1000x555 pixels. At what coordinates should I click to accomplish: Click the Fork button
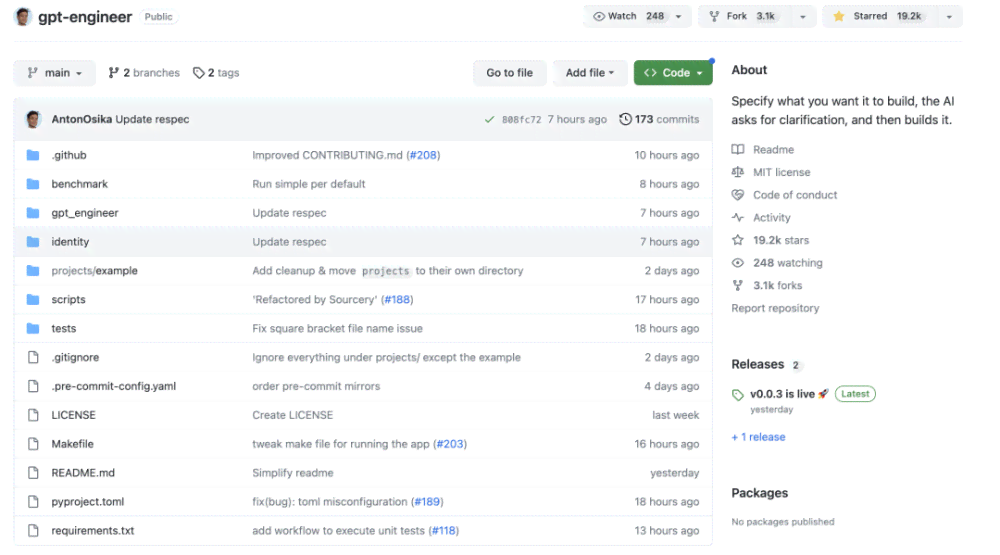[x=744, y=17]
